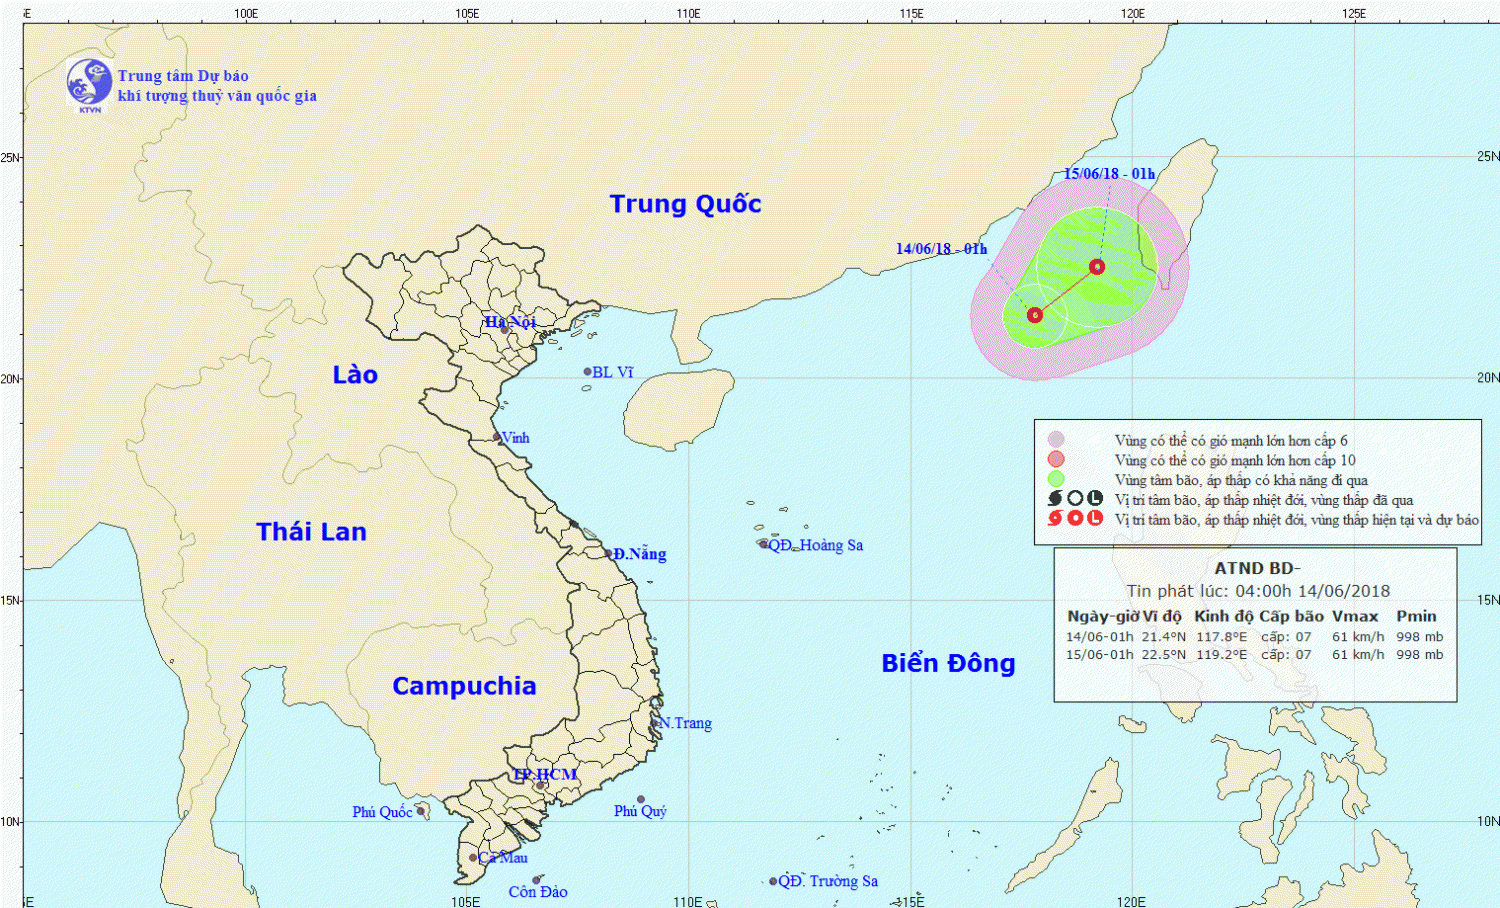
Task: Click the 'Trung tâm Dự báo' title text
Action: (x=183, y=76)
